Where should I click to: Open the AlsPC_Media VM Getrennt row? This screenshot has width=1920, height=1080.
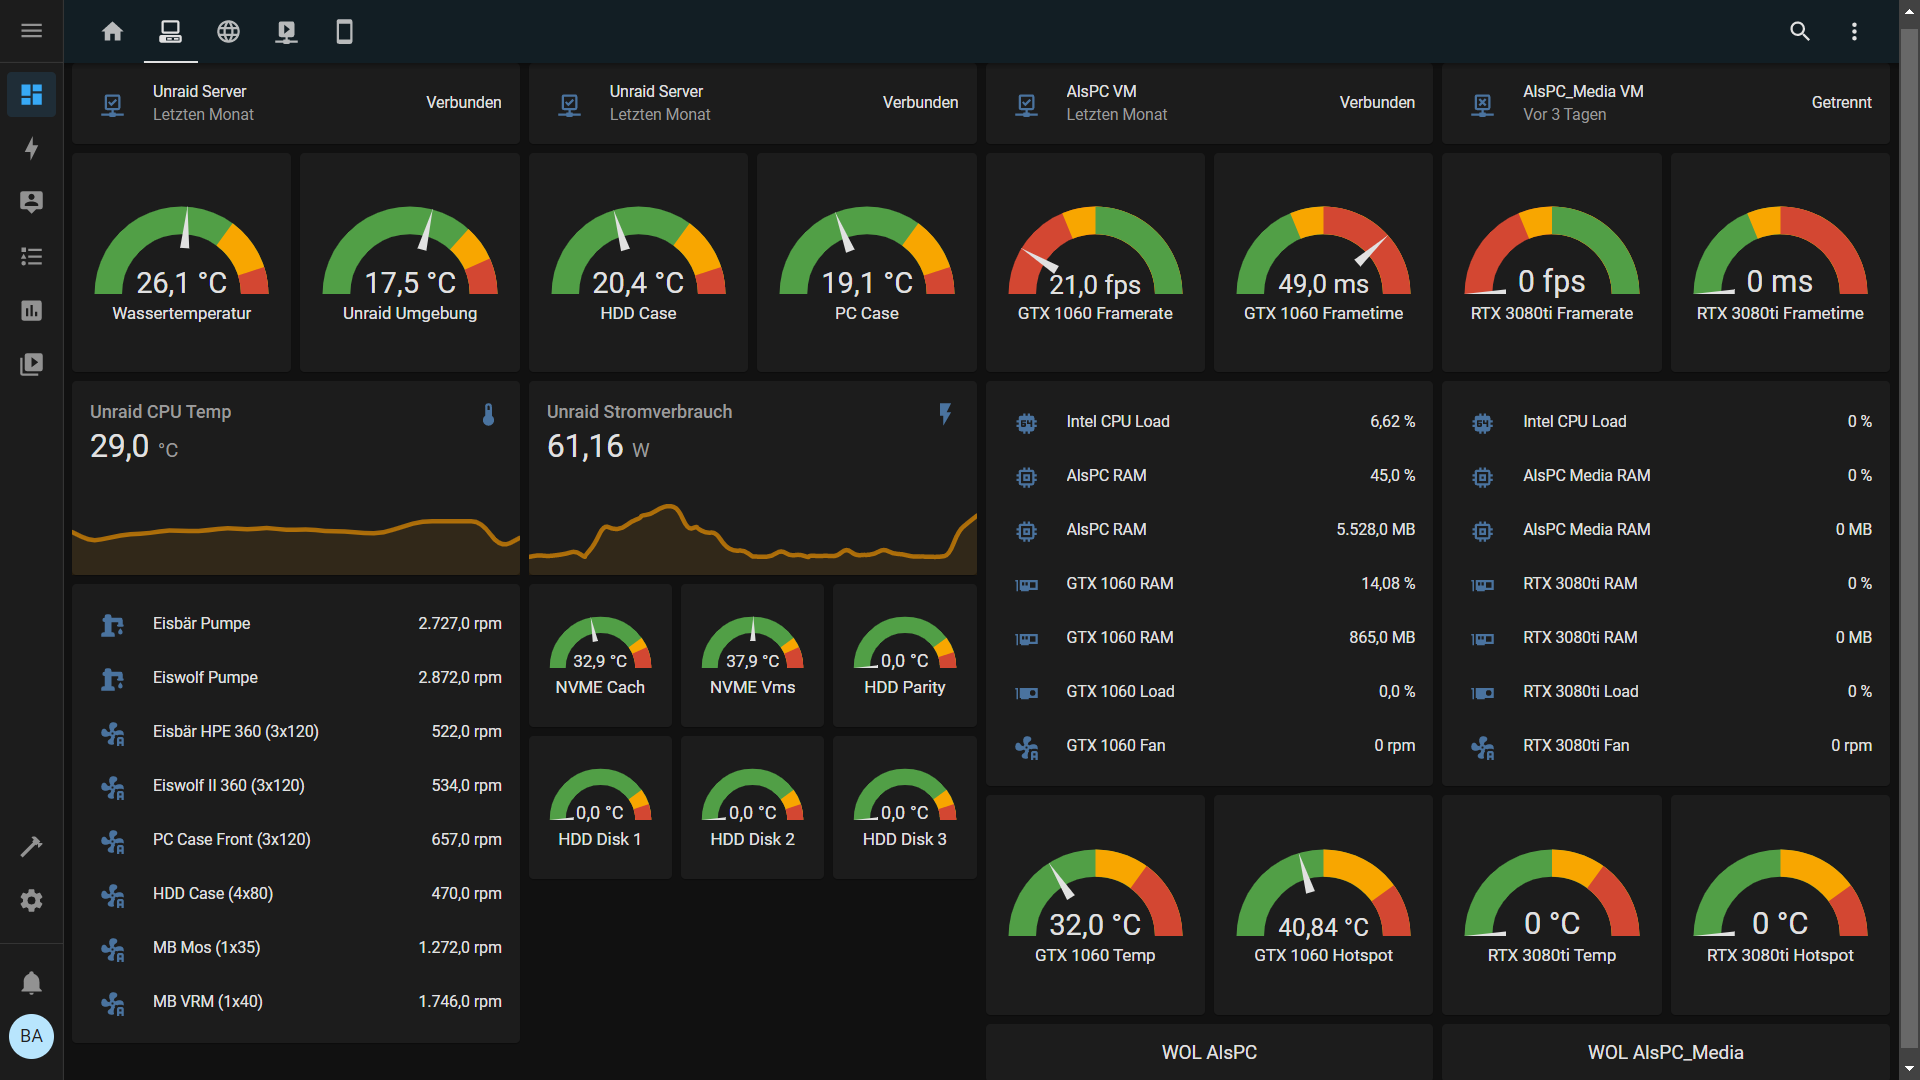coord(1666,103)
